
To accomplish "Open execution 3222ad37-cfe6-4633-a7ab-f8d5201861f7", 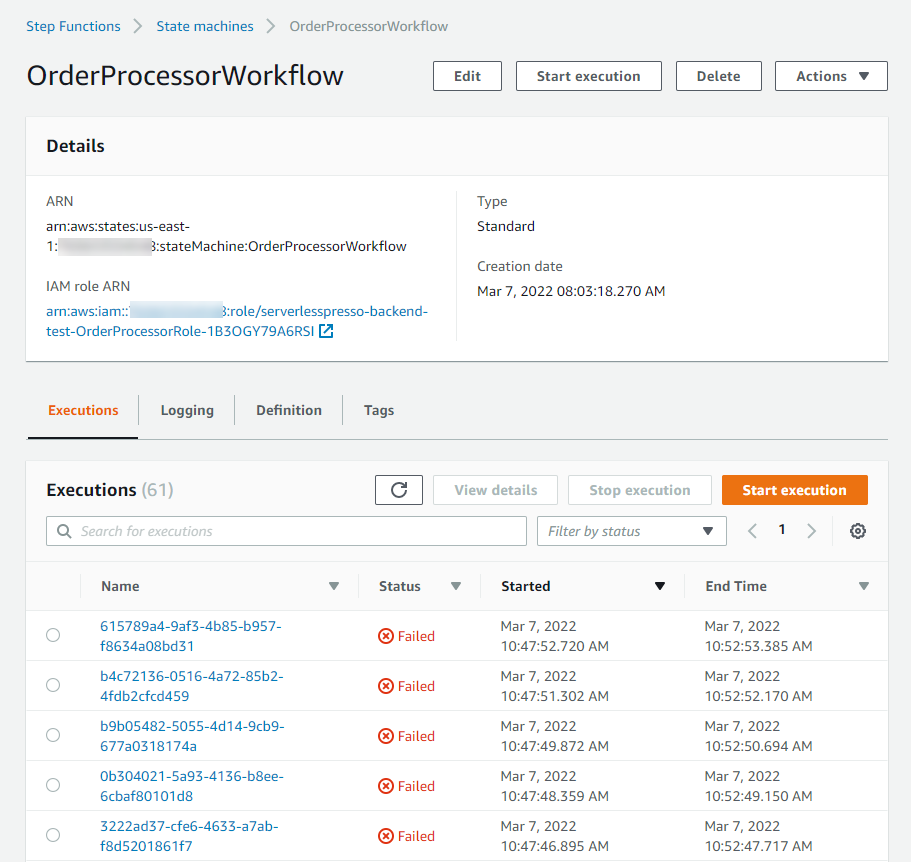I will pos(189,836).
